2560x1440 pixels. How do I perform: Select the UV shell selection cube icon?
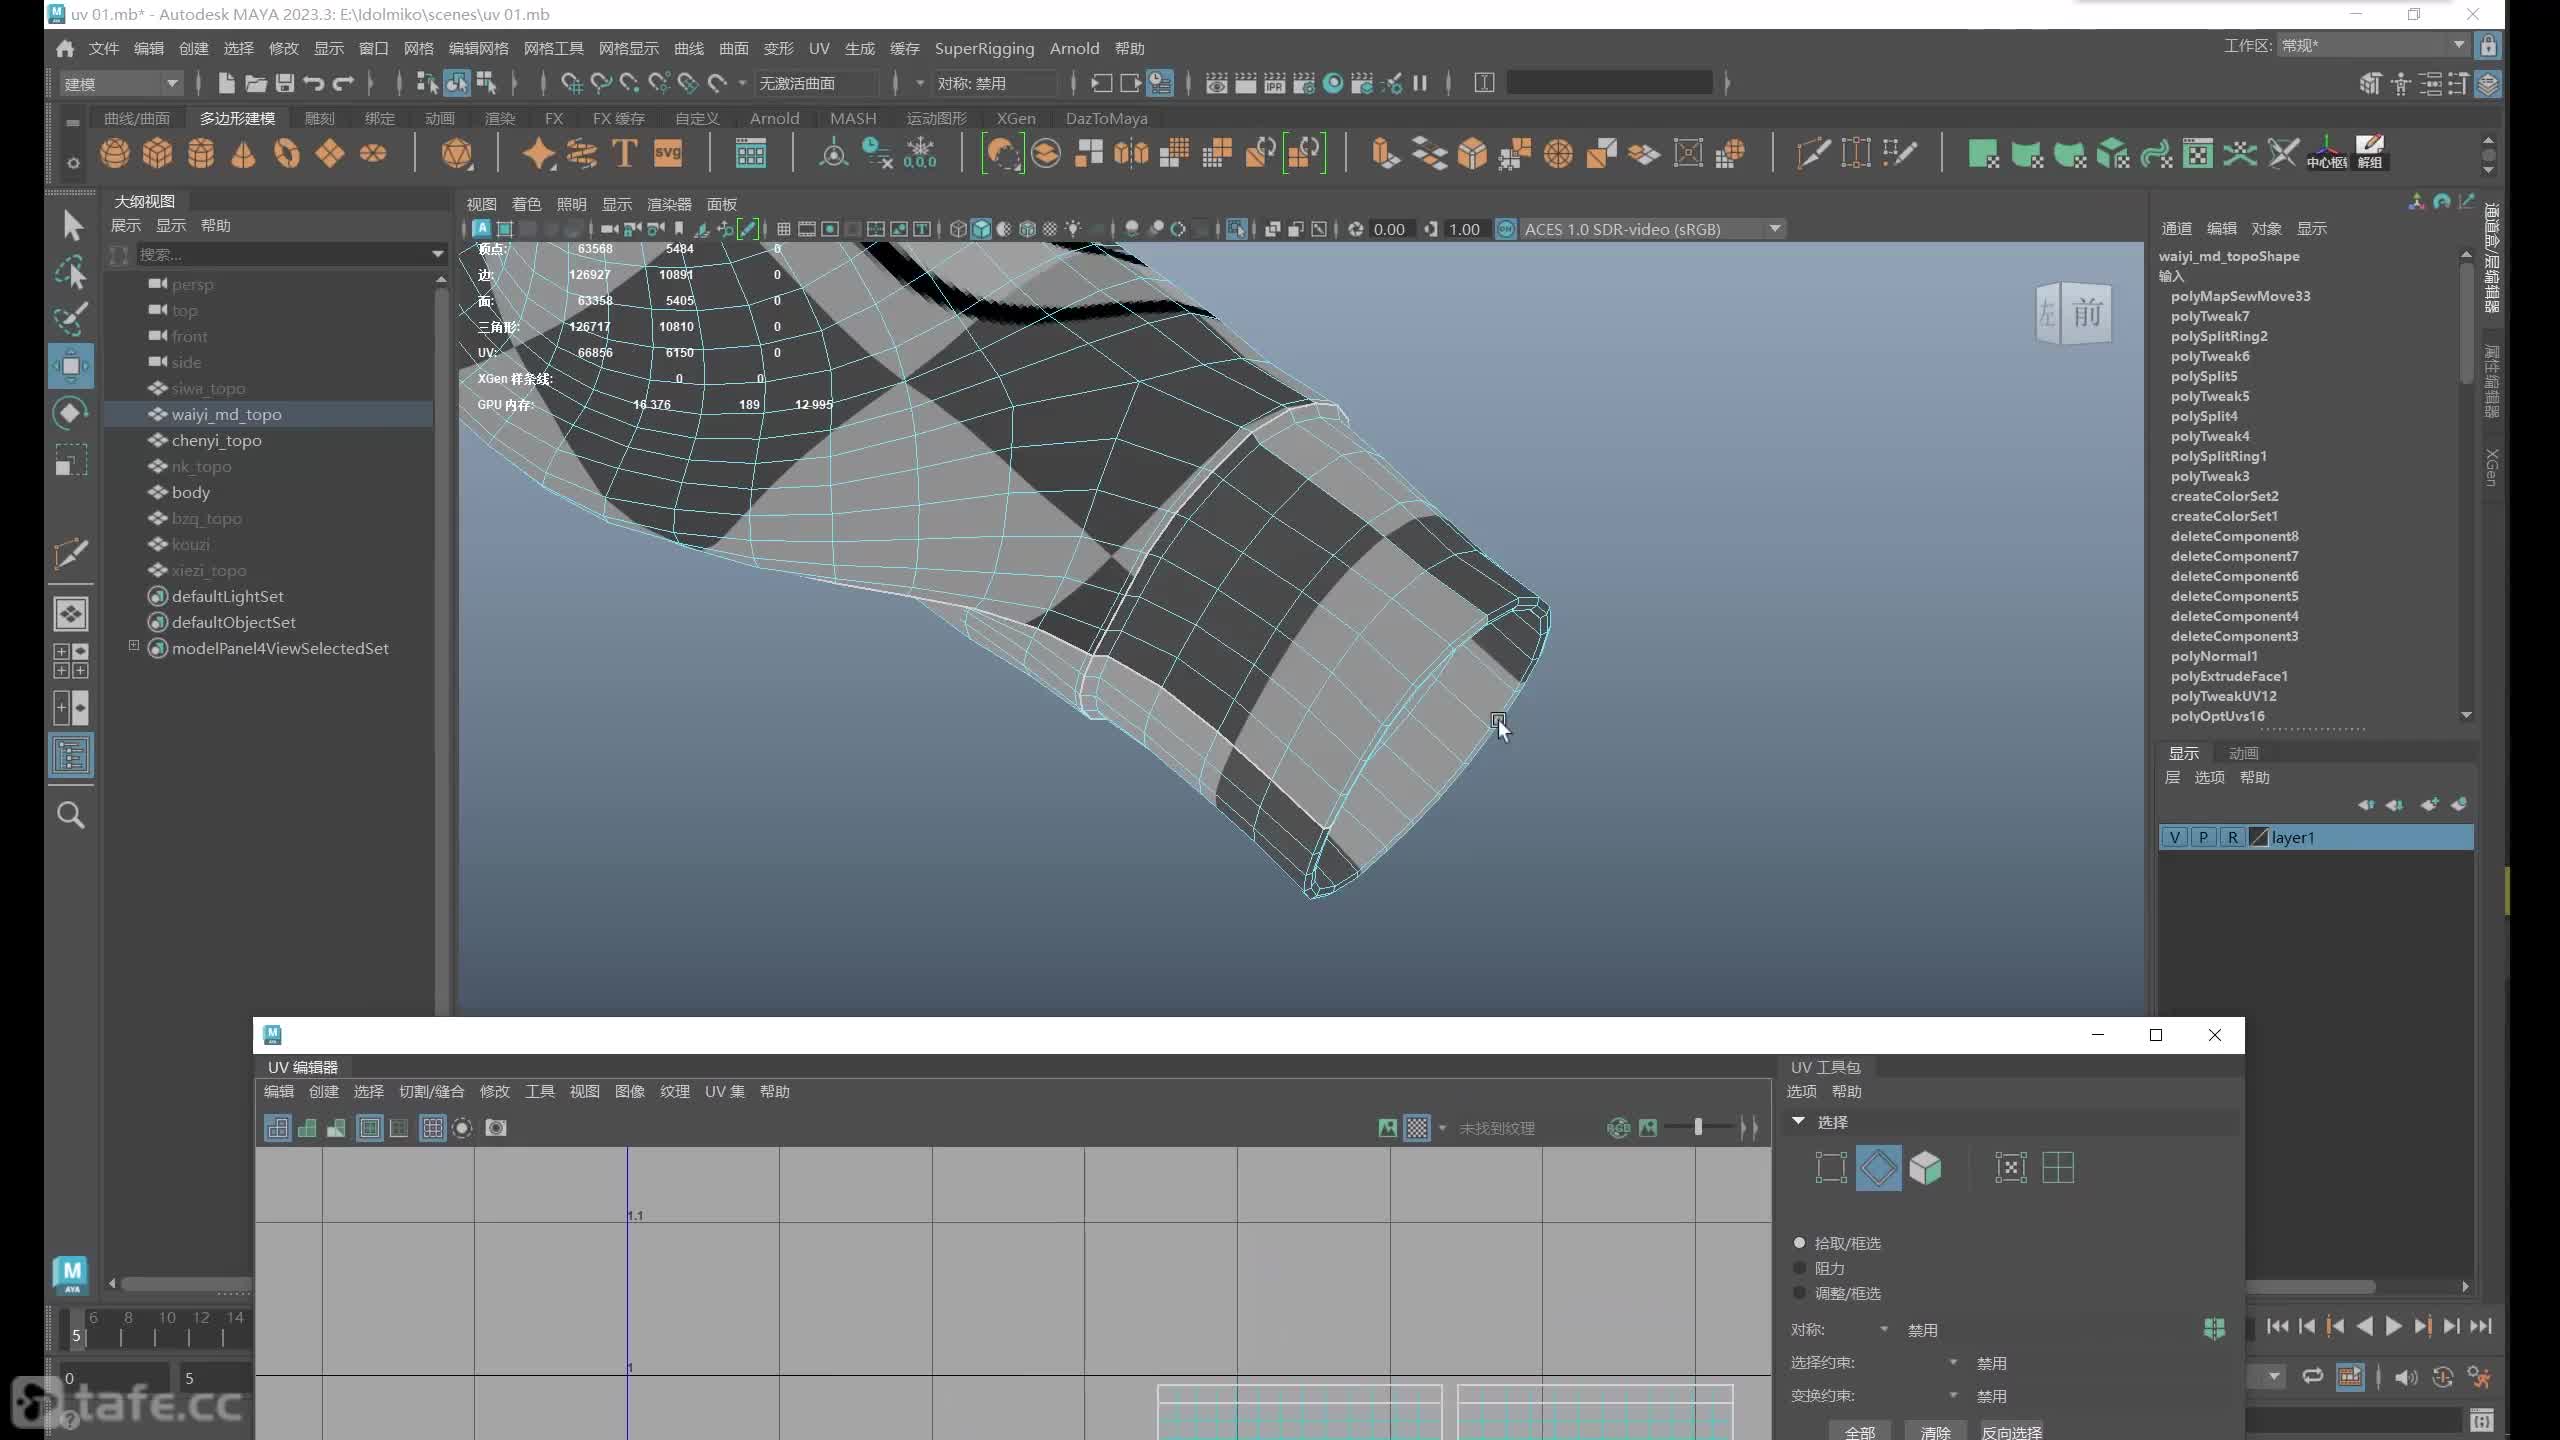click(1925, 1167)
